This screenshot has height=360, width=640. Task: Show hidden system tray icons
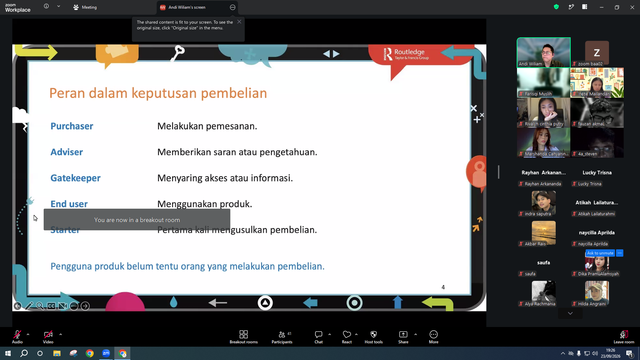click(563, 353)
